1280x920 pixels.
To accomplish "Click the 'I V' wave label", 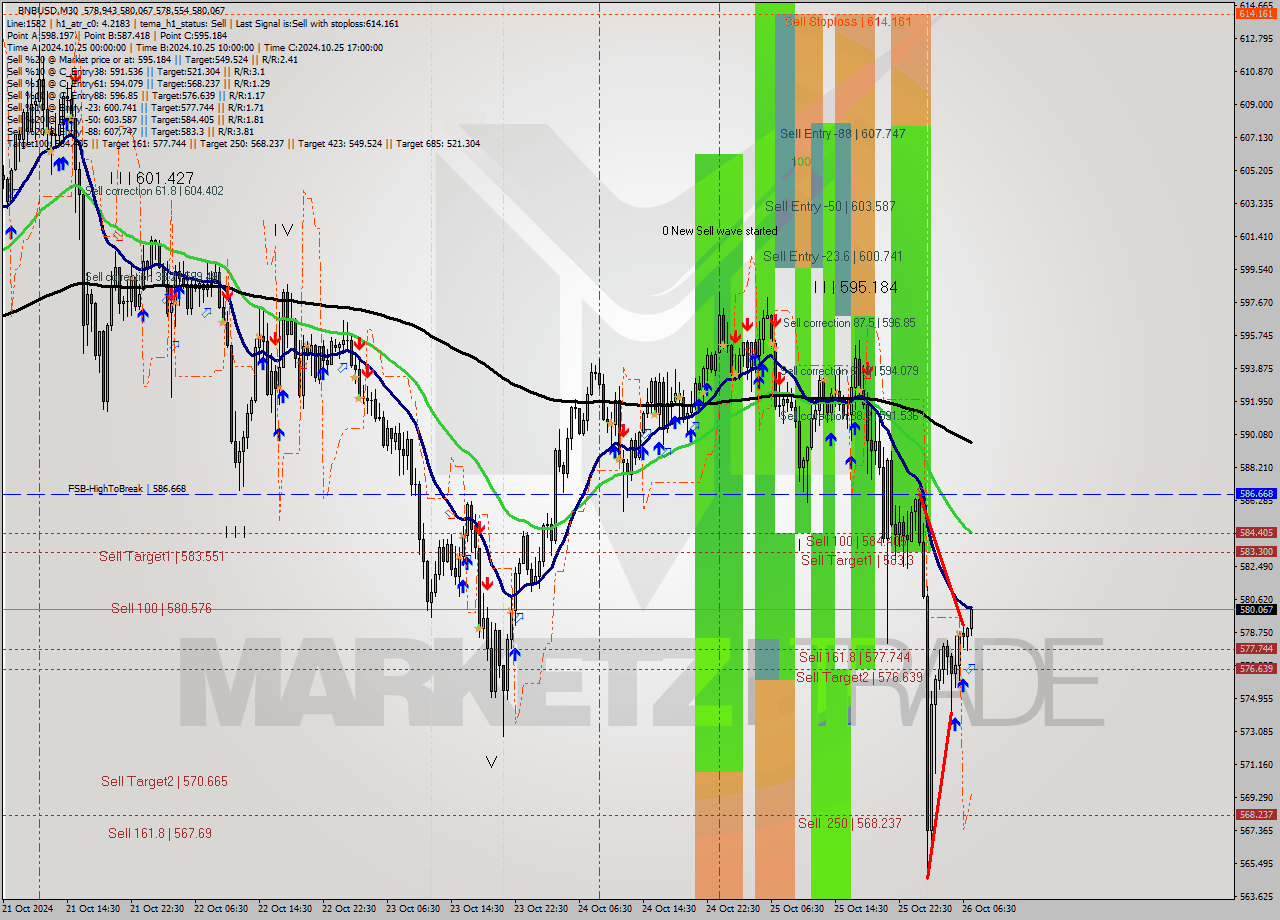I will pos(283,230).
